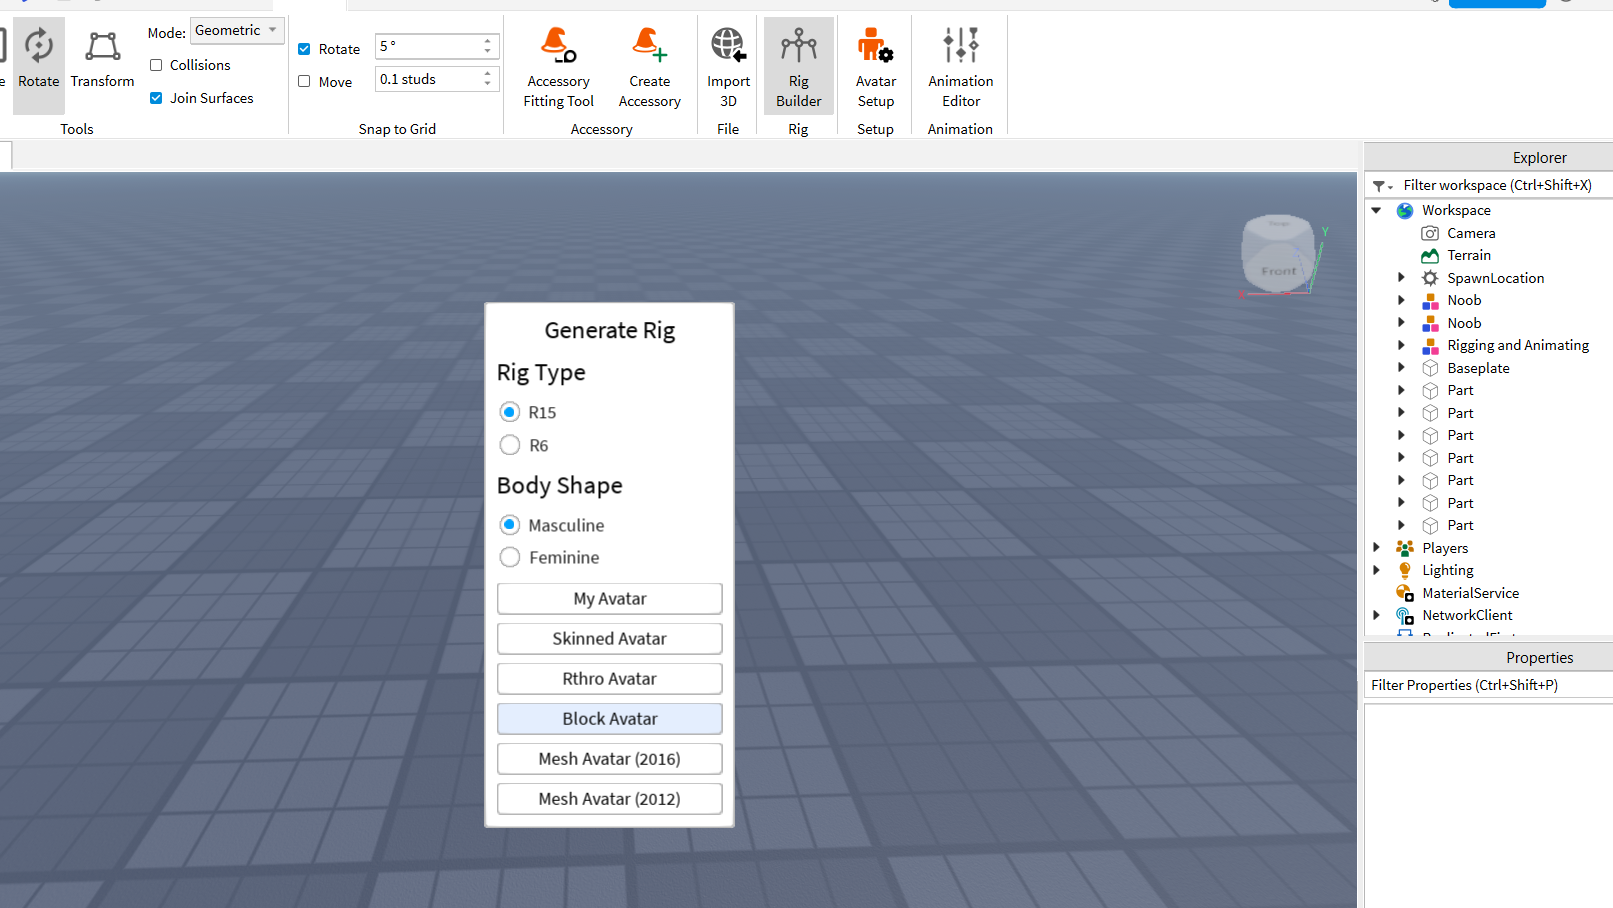Open the Mode Geometric dropdown
The image size is (1613, 908).
[x=237, y=31]
